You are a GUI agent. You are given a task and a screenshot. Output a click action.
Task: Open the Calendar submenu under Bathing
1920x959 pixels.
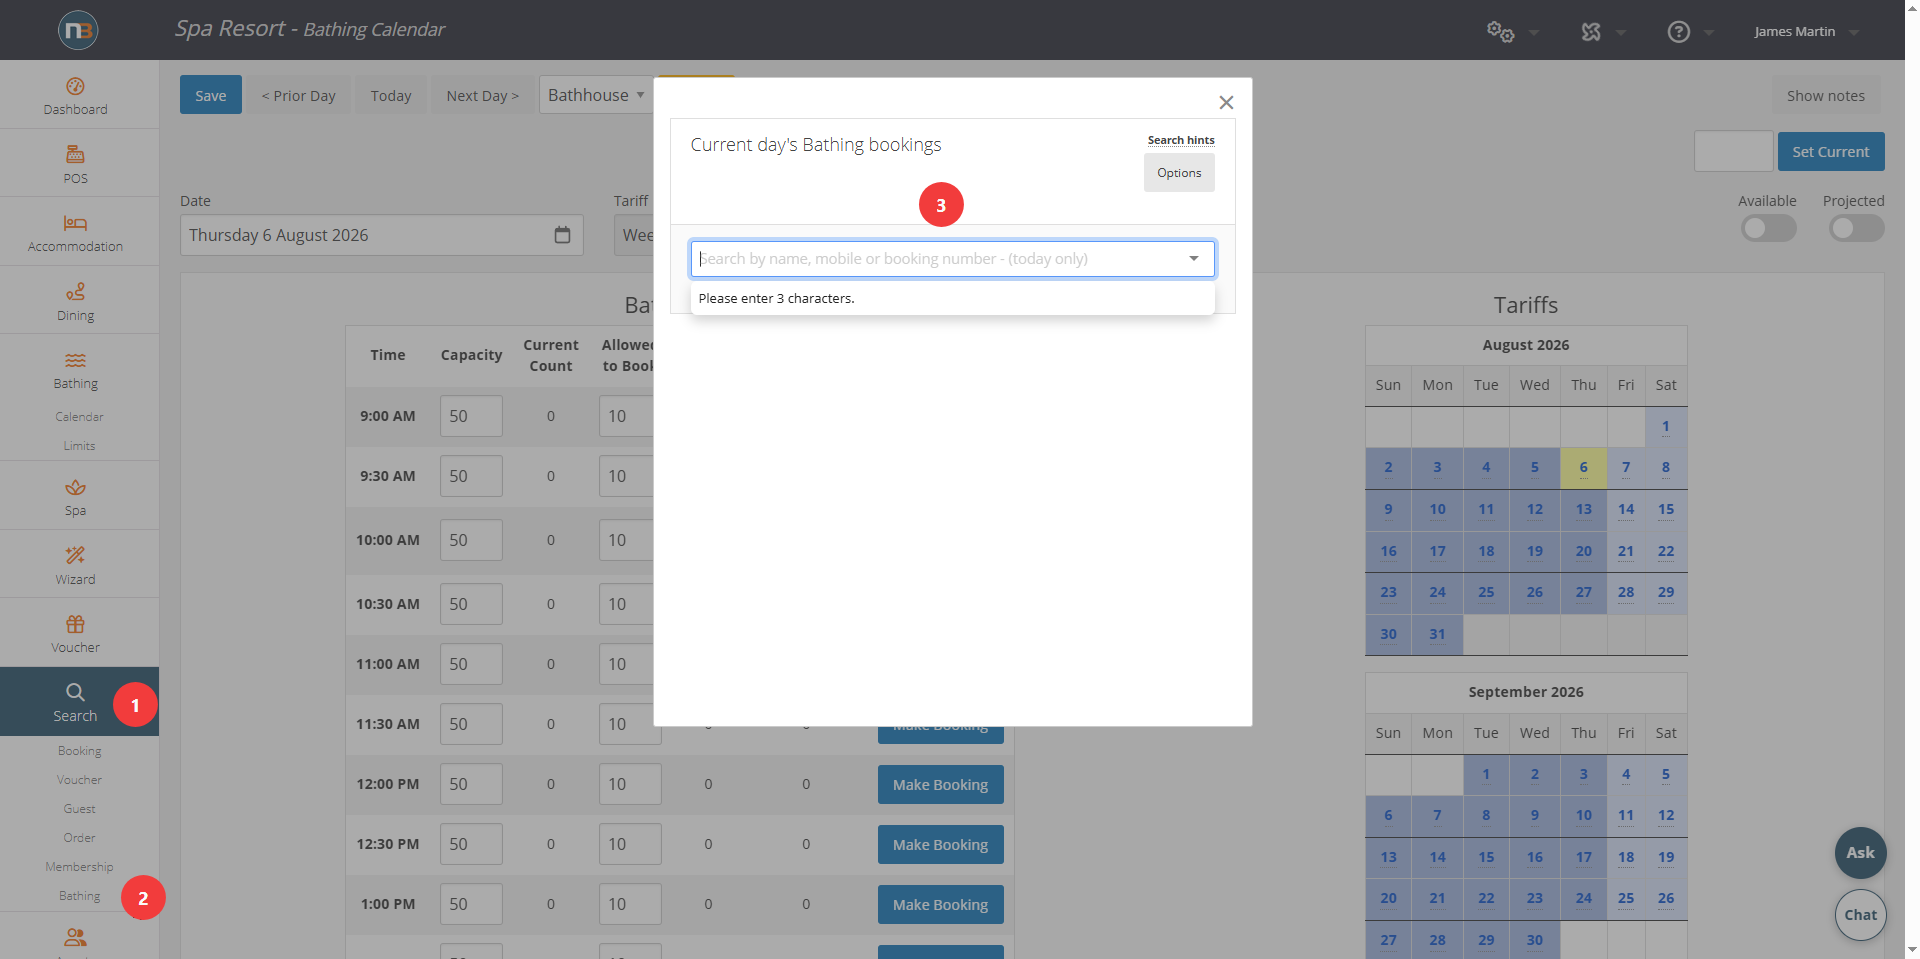pos(79,417)
